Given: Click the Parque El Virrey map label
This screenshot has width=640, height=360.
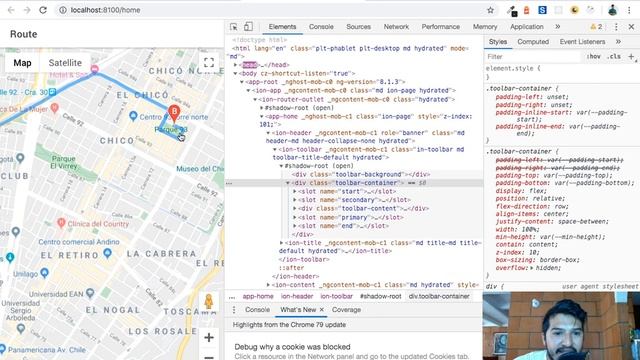Looking at the screenshot, I should point(64,162).
